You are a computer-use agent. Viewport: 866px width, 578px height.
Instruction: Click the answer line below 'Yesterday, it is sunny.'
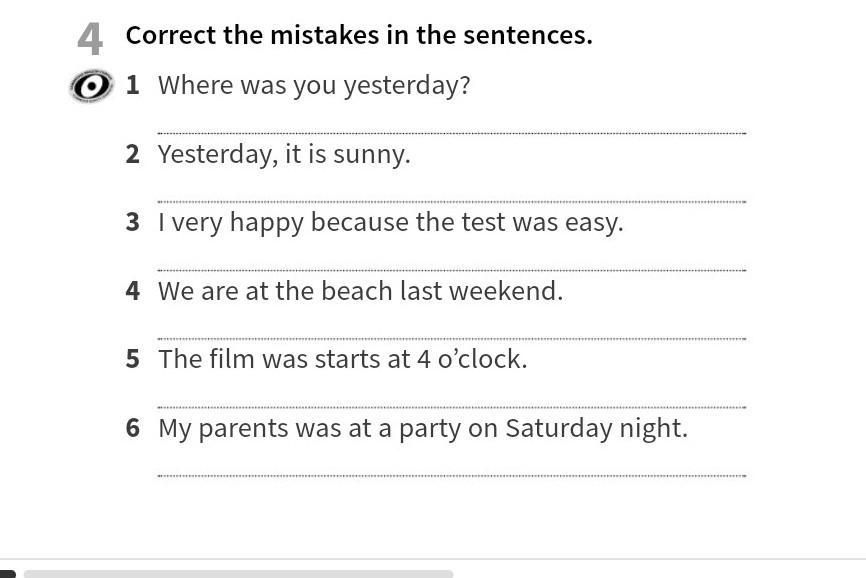click(451, 201)
